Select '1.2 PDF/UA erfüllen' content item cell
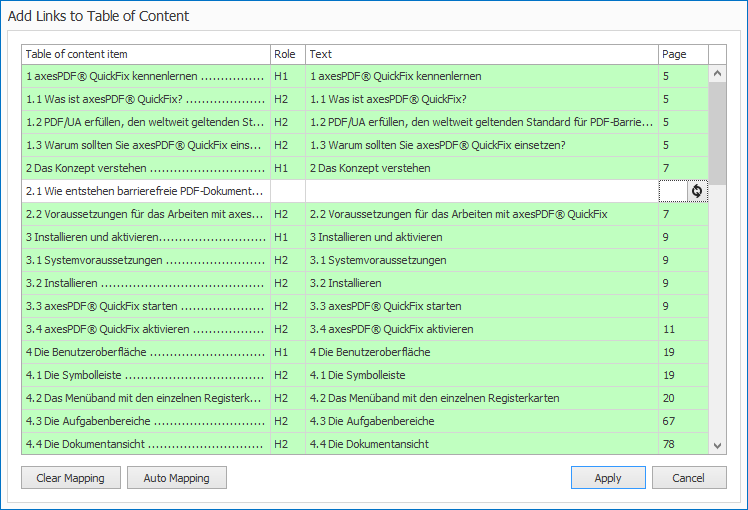Image resolution: width=748 pixels, height=510 pixels. [146, 122]
